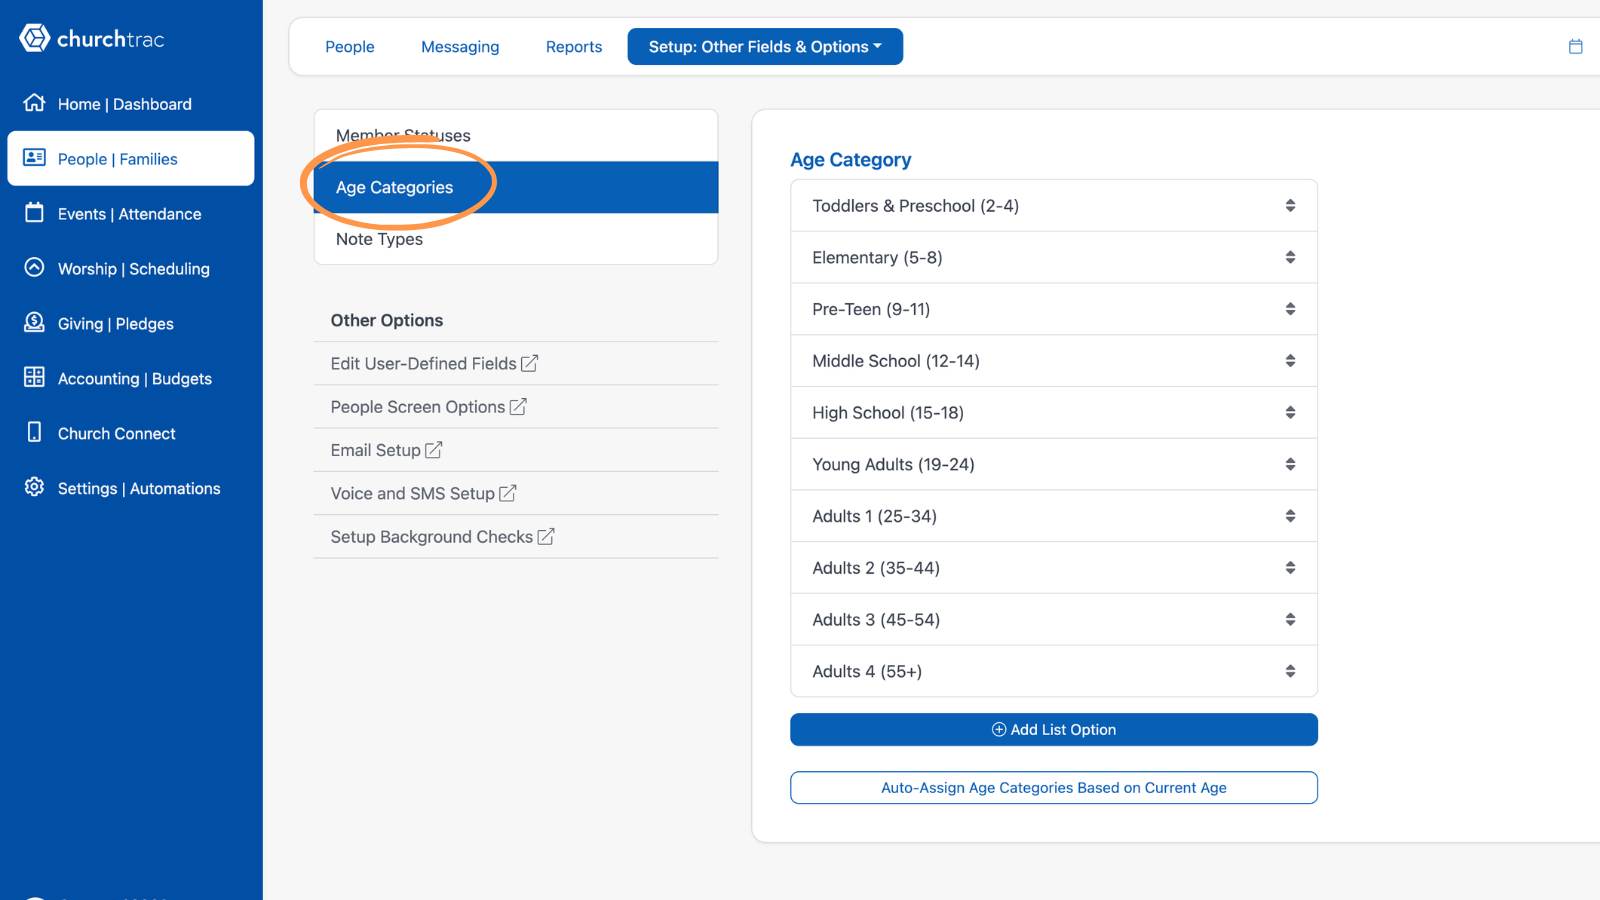Screen dimensions: 1600x900
Task: Click reorder handle for Toddlers & Preschool
Action: [1290, 205]
